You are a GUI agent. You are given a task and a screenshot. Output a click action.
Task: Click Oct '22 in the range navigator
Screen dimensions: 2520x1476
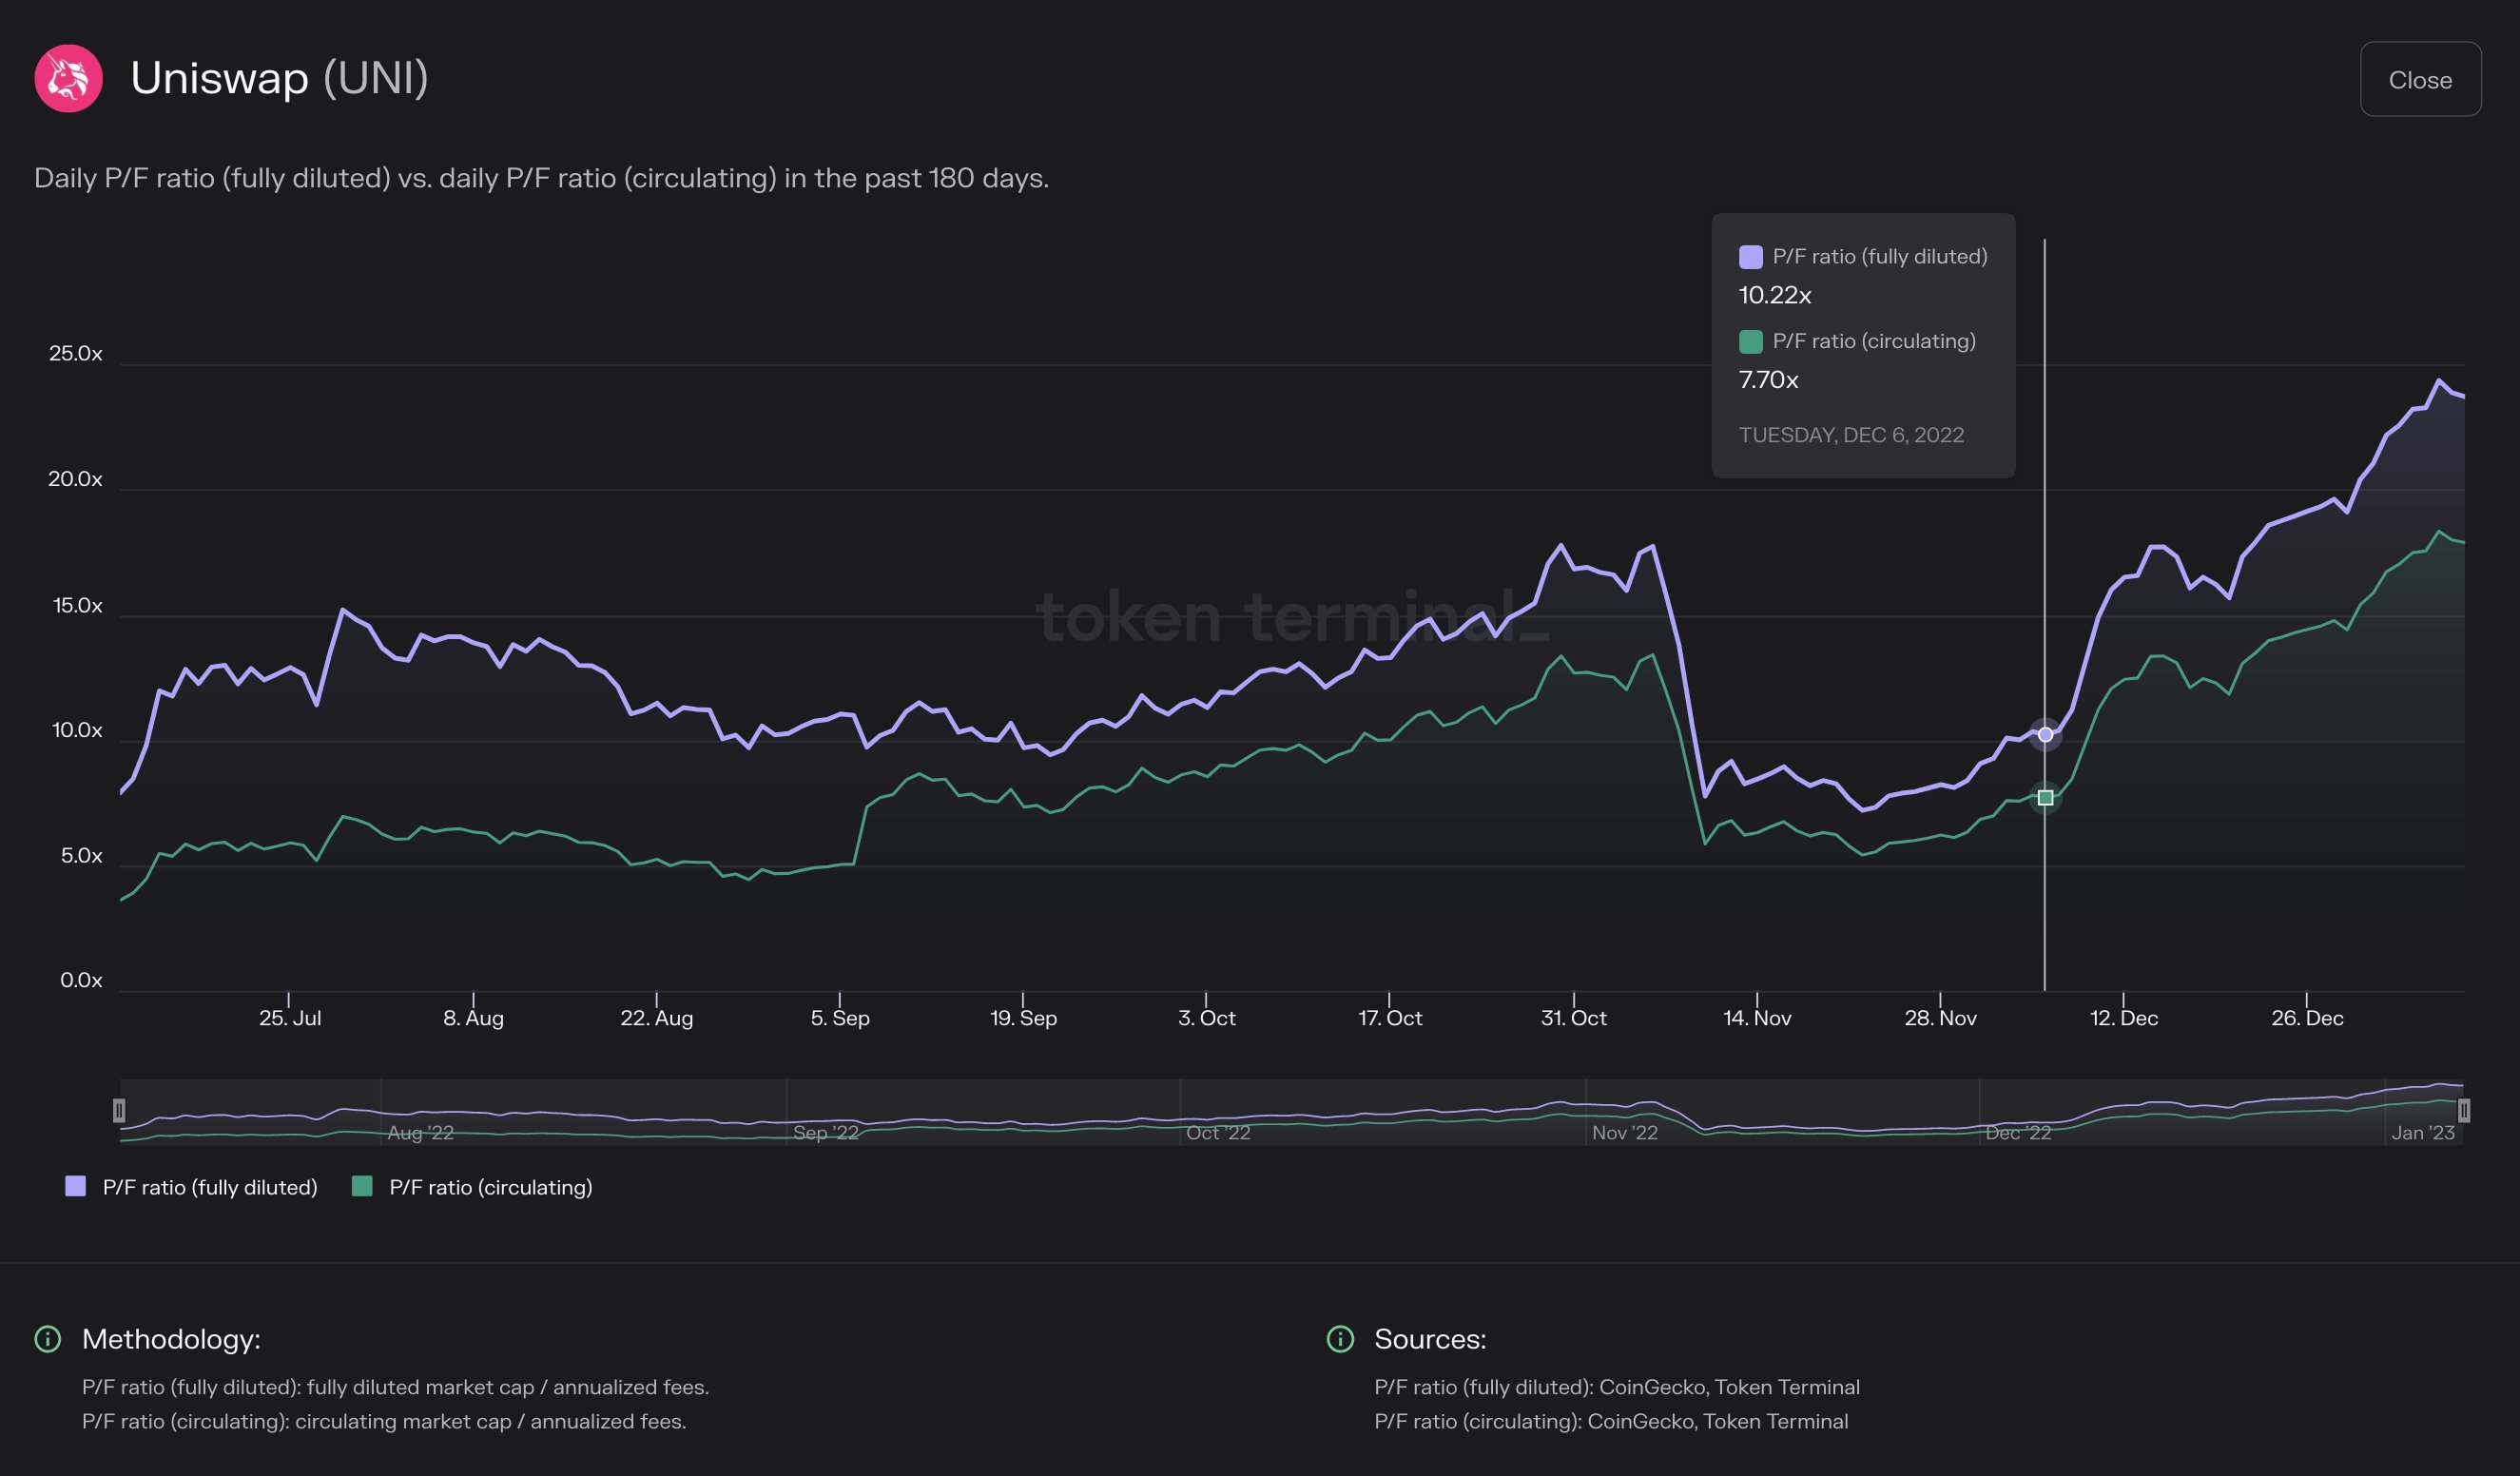1218,1133
